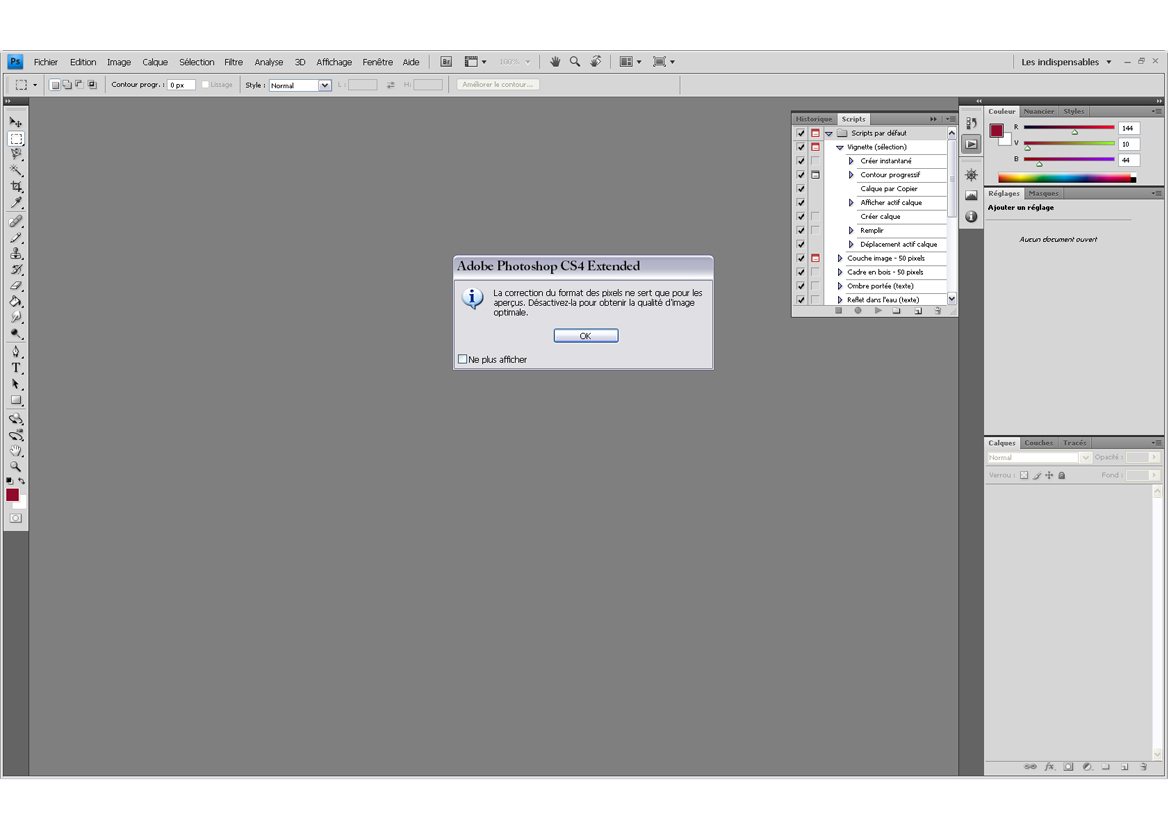Toggle the checkmark for 'Vignette (sélection)'

pos(801,147)
